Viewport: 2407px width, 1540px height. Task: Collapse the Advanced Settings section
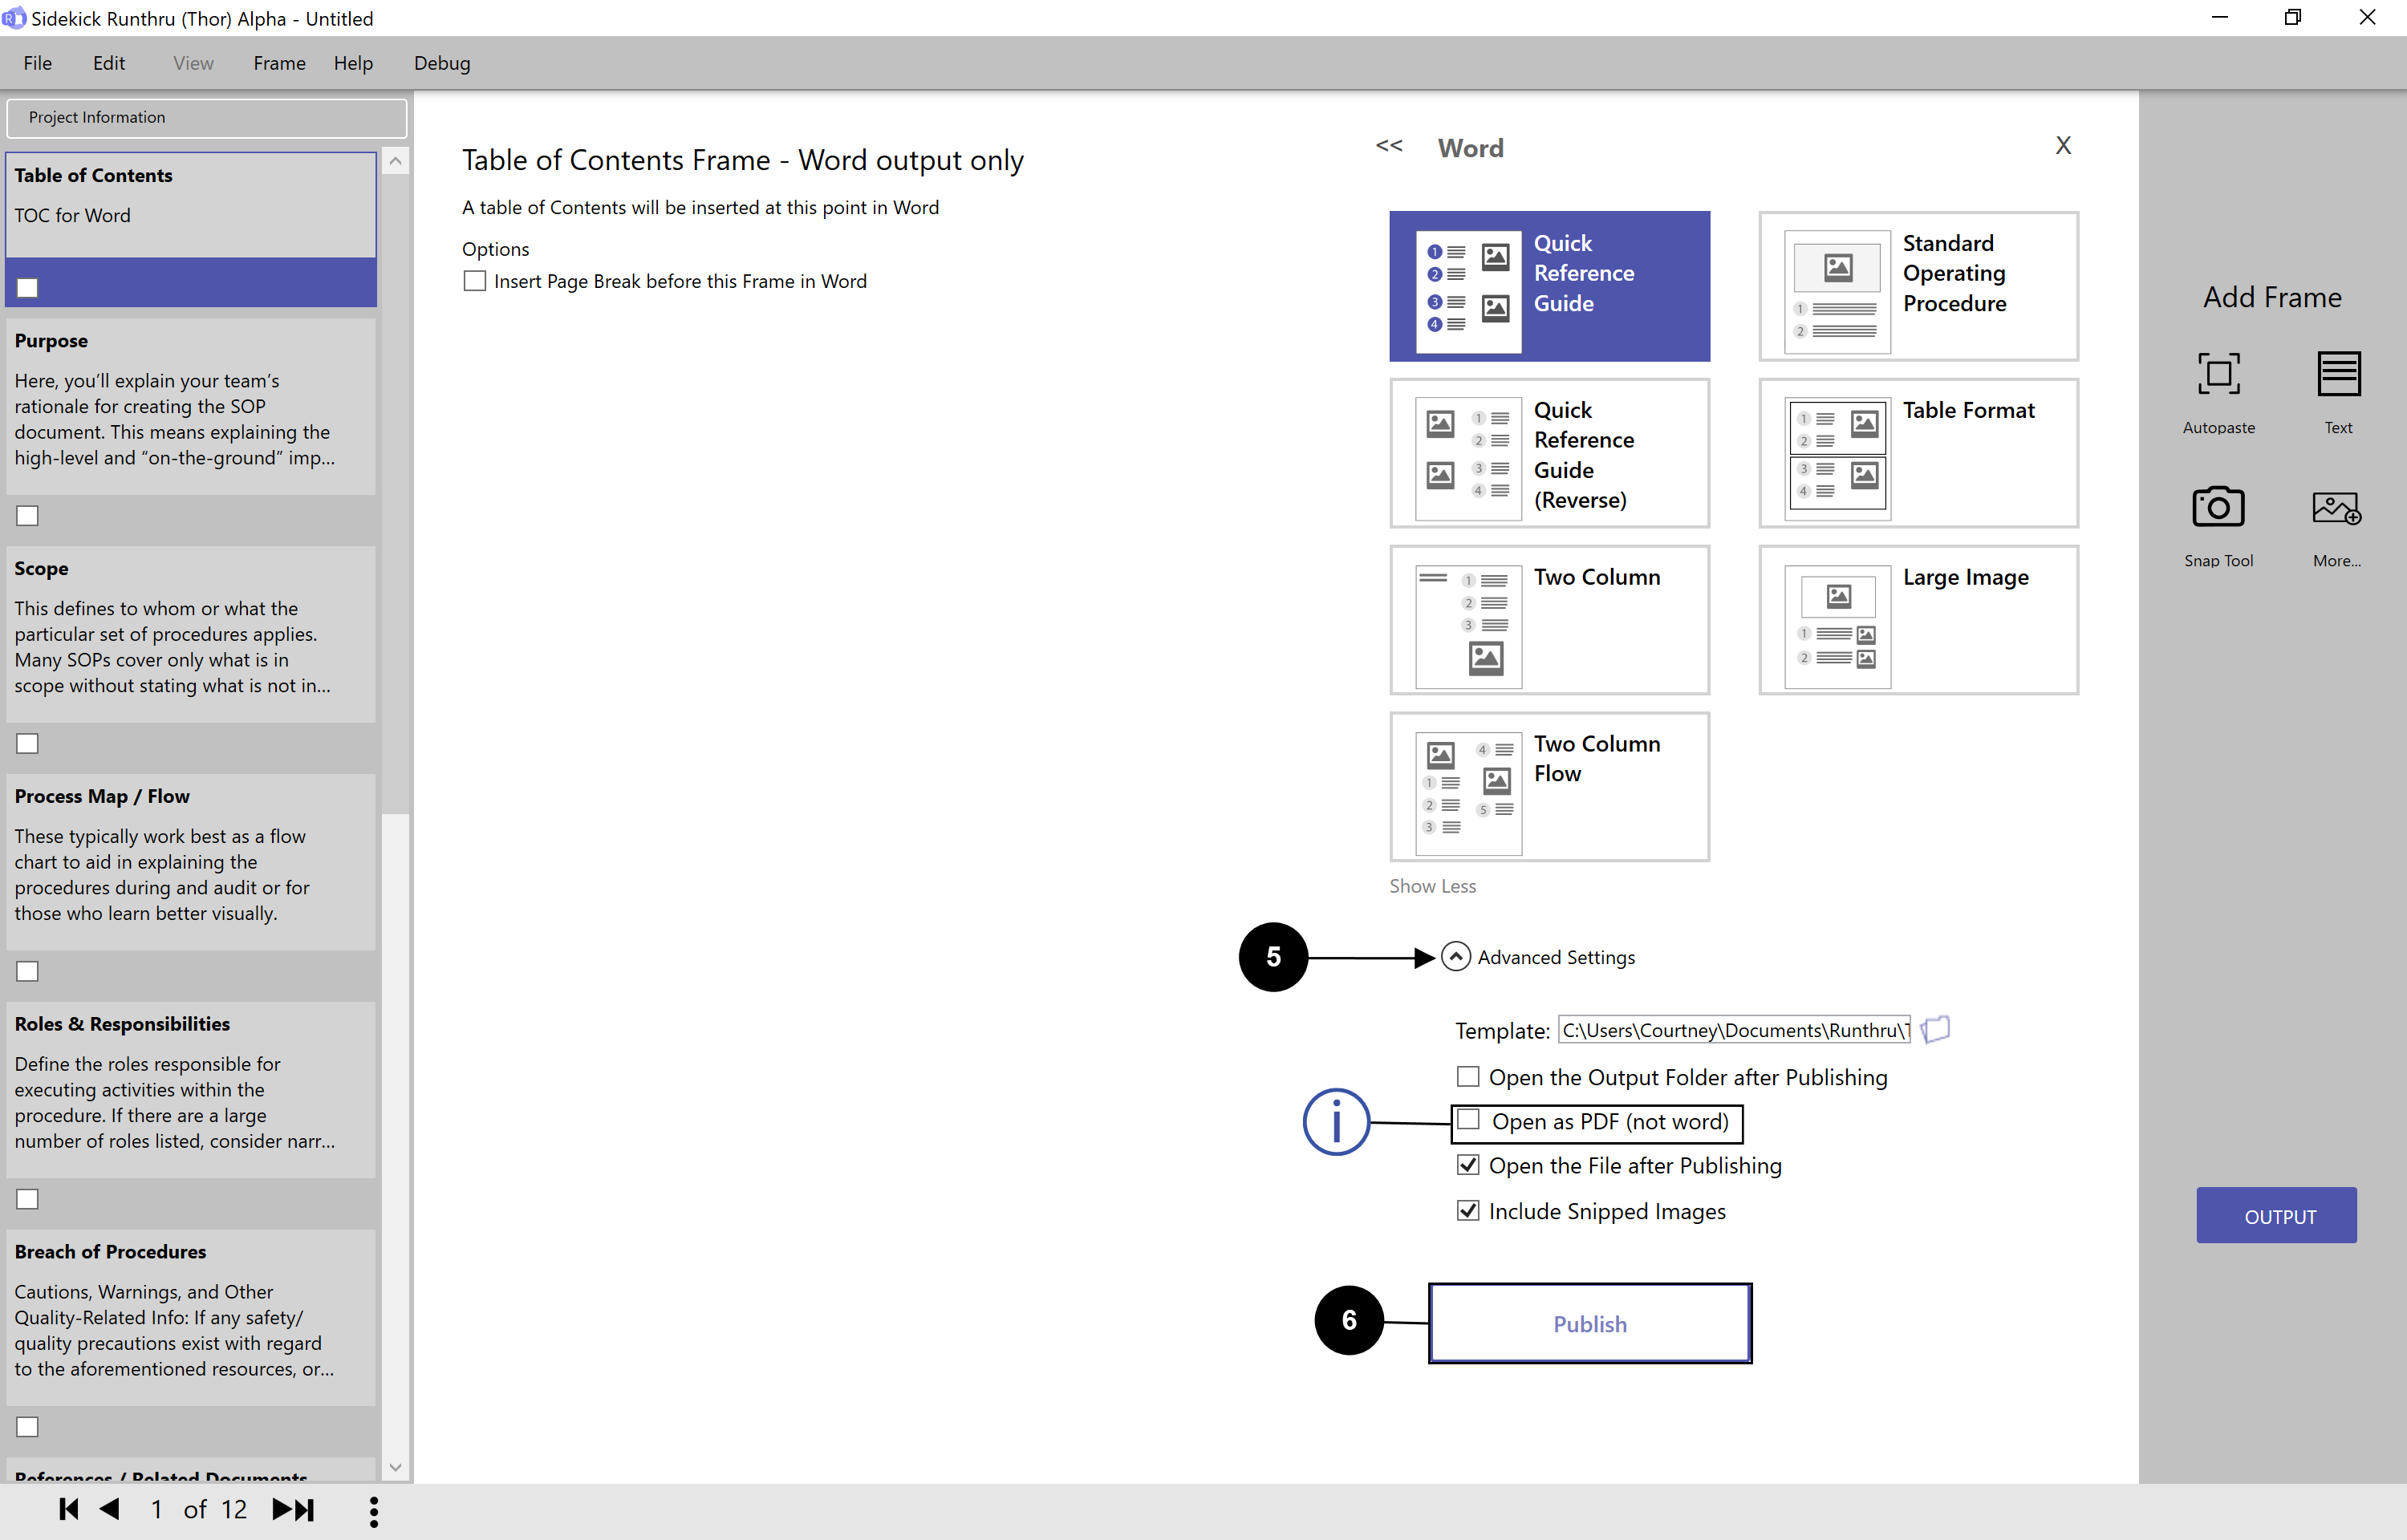tap(1455, 957)
